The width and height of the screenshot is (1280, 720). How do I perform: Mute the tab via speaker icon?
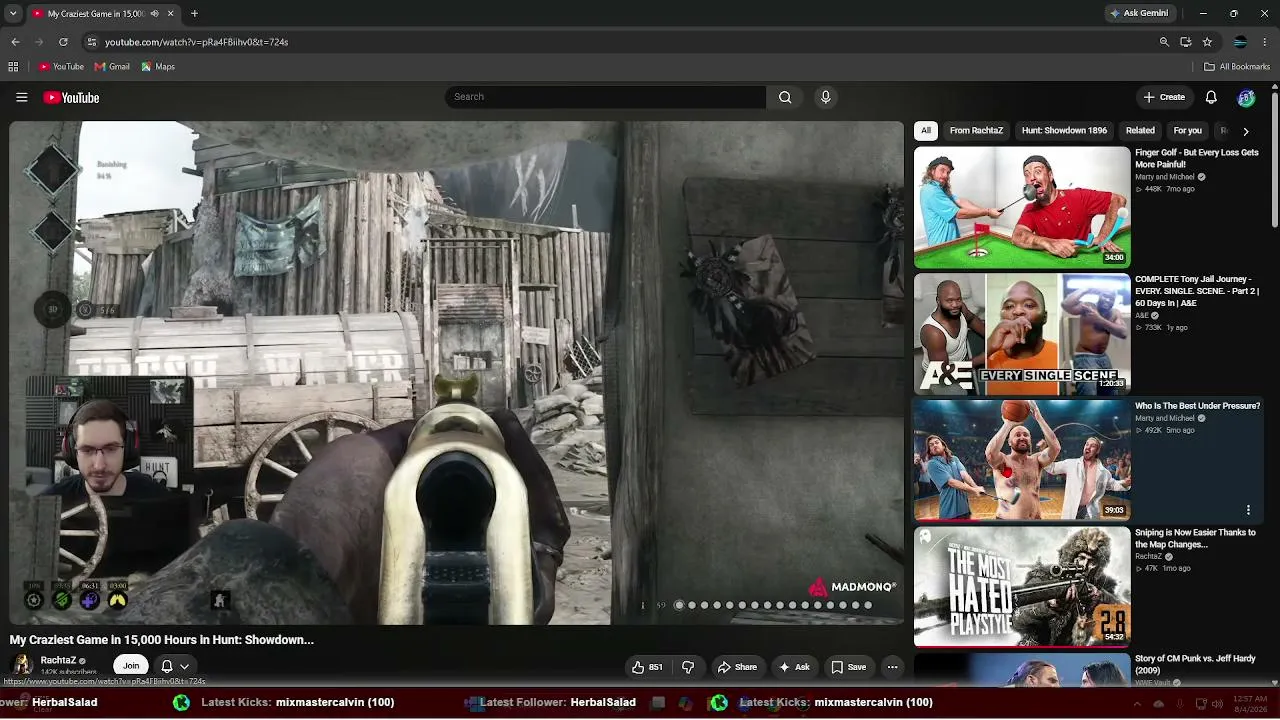(155, 14)
